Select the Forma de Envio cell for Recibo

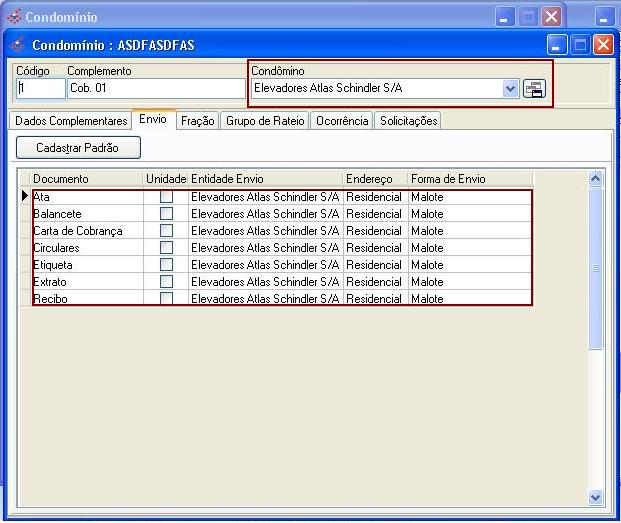[468, 299]
